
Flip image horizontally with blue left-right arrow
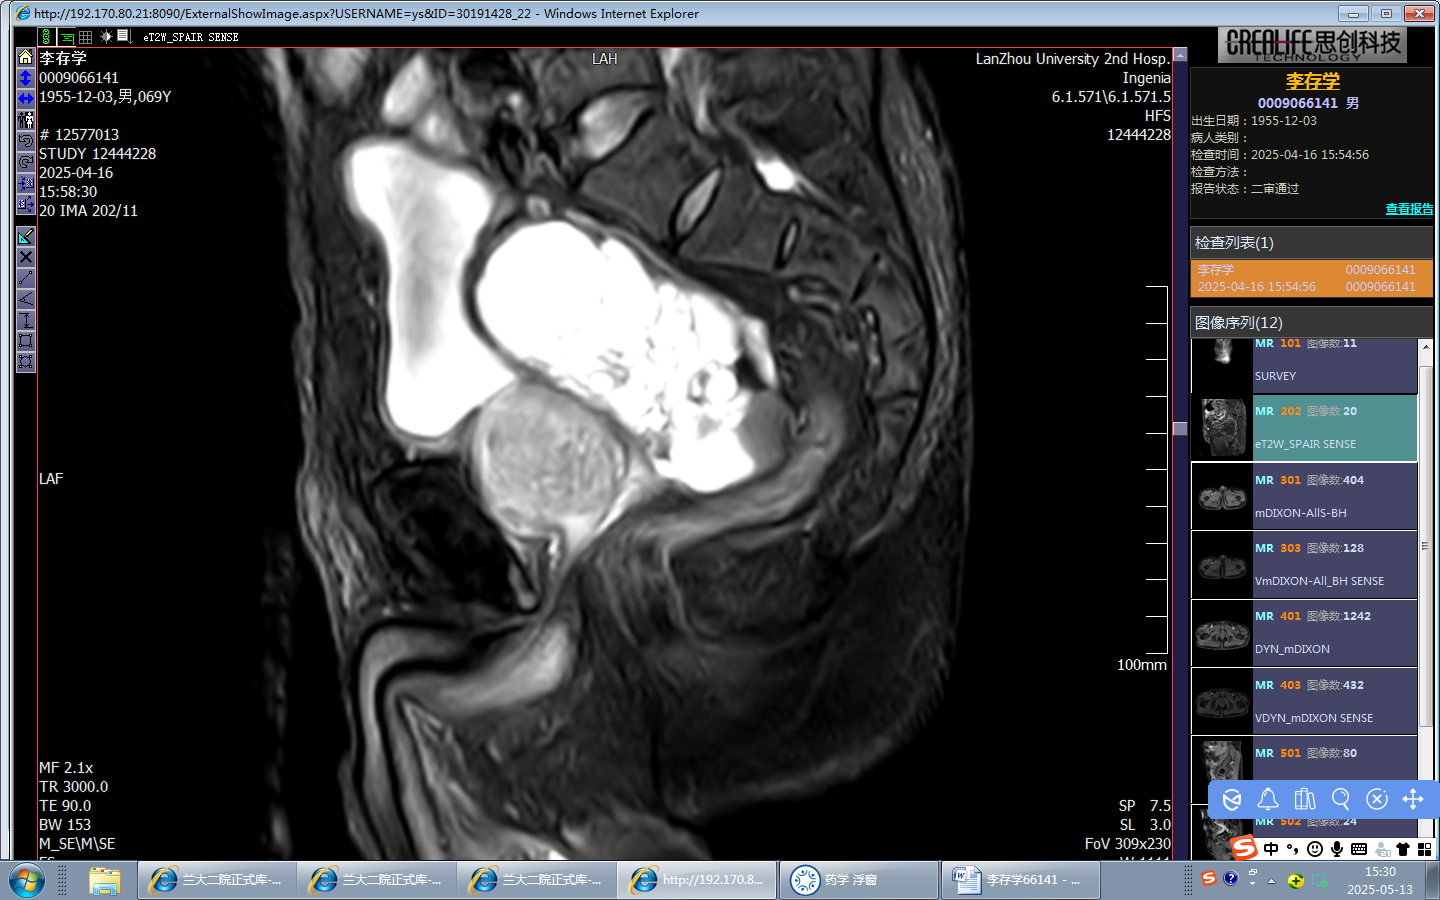(x=25, y=98)
